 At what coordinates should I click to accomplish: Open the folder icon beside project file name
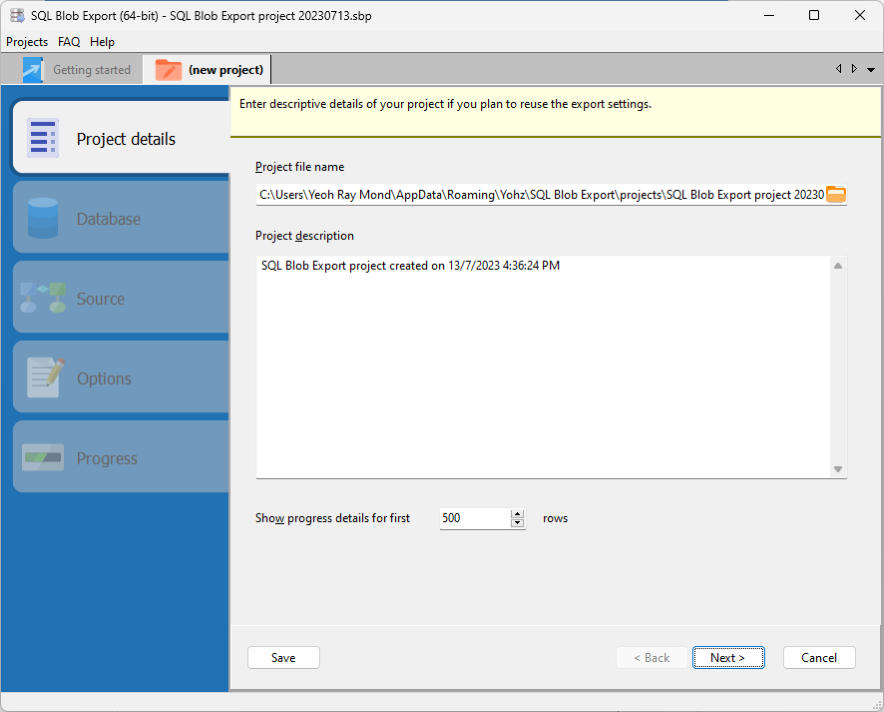836,194
